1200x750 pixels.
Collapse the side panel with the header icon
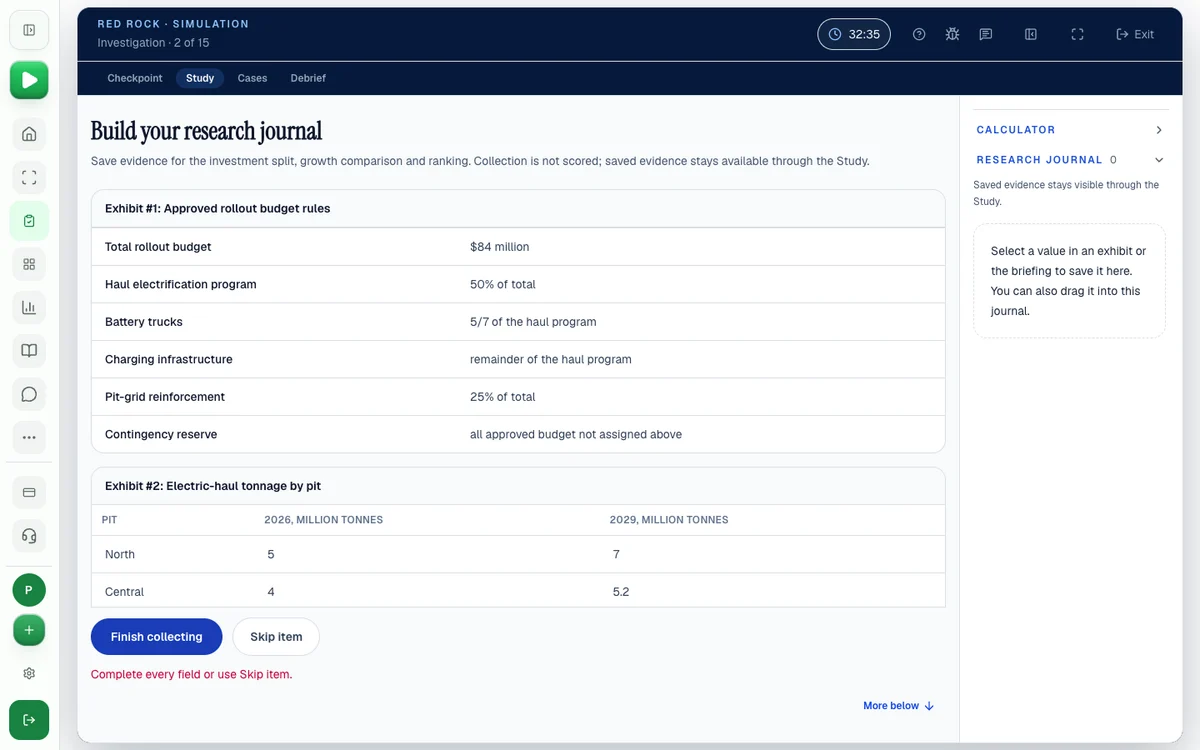(x=1031, y=34)
